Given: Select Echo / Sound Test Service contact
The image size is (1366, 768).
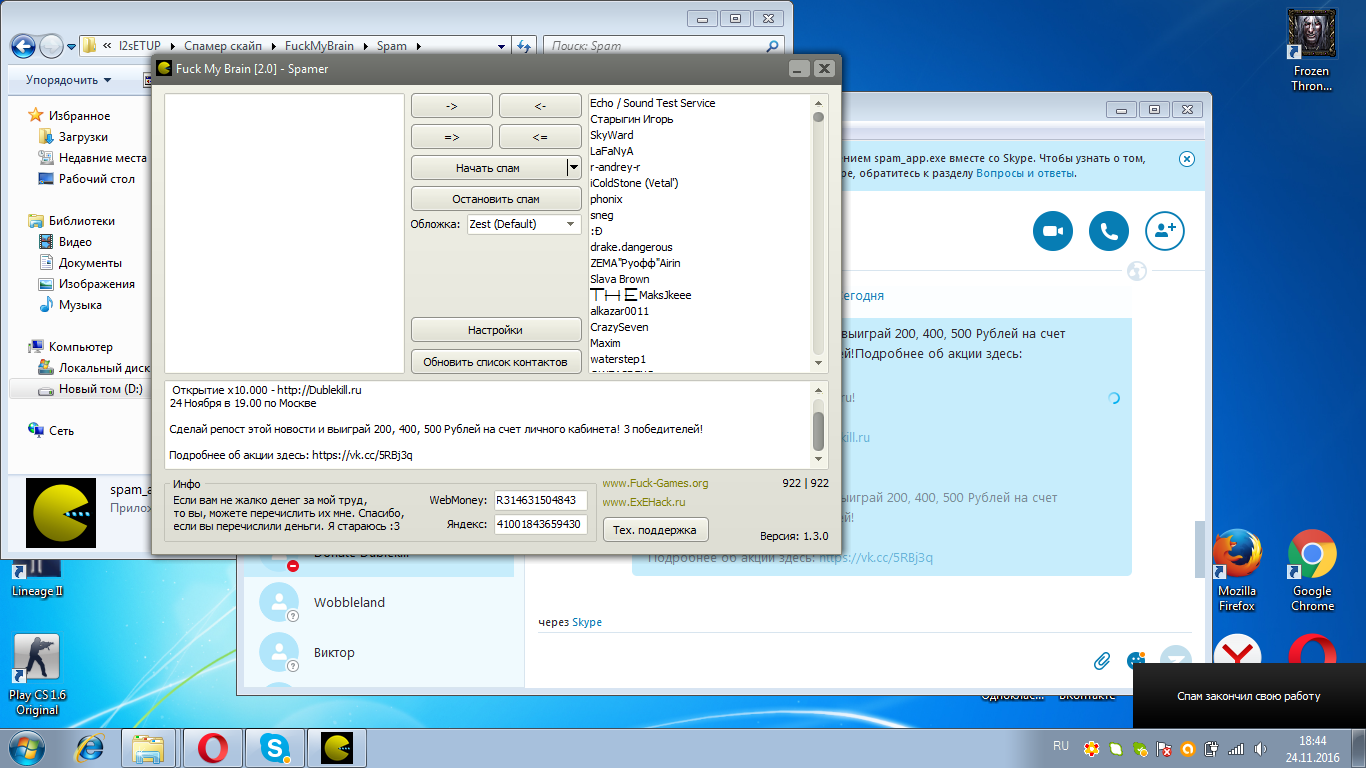Looking at the screenshot, I should [653, 103].
